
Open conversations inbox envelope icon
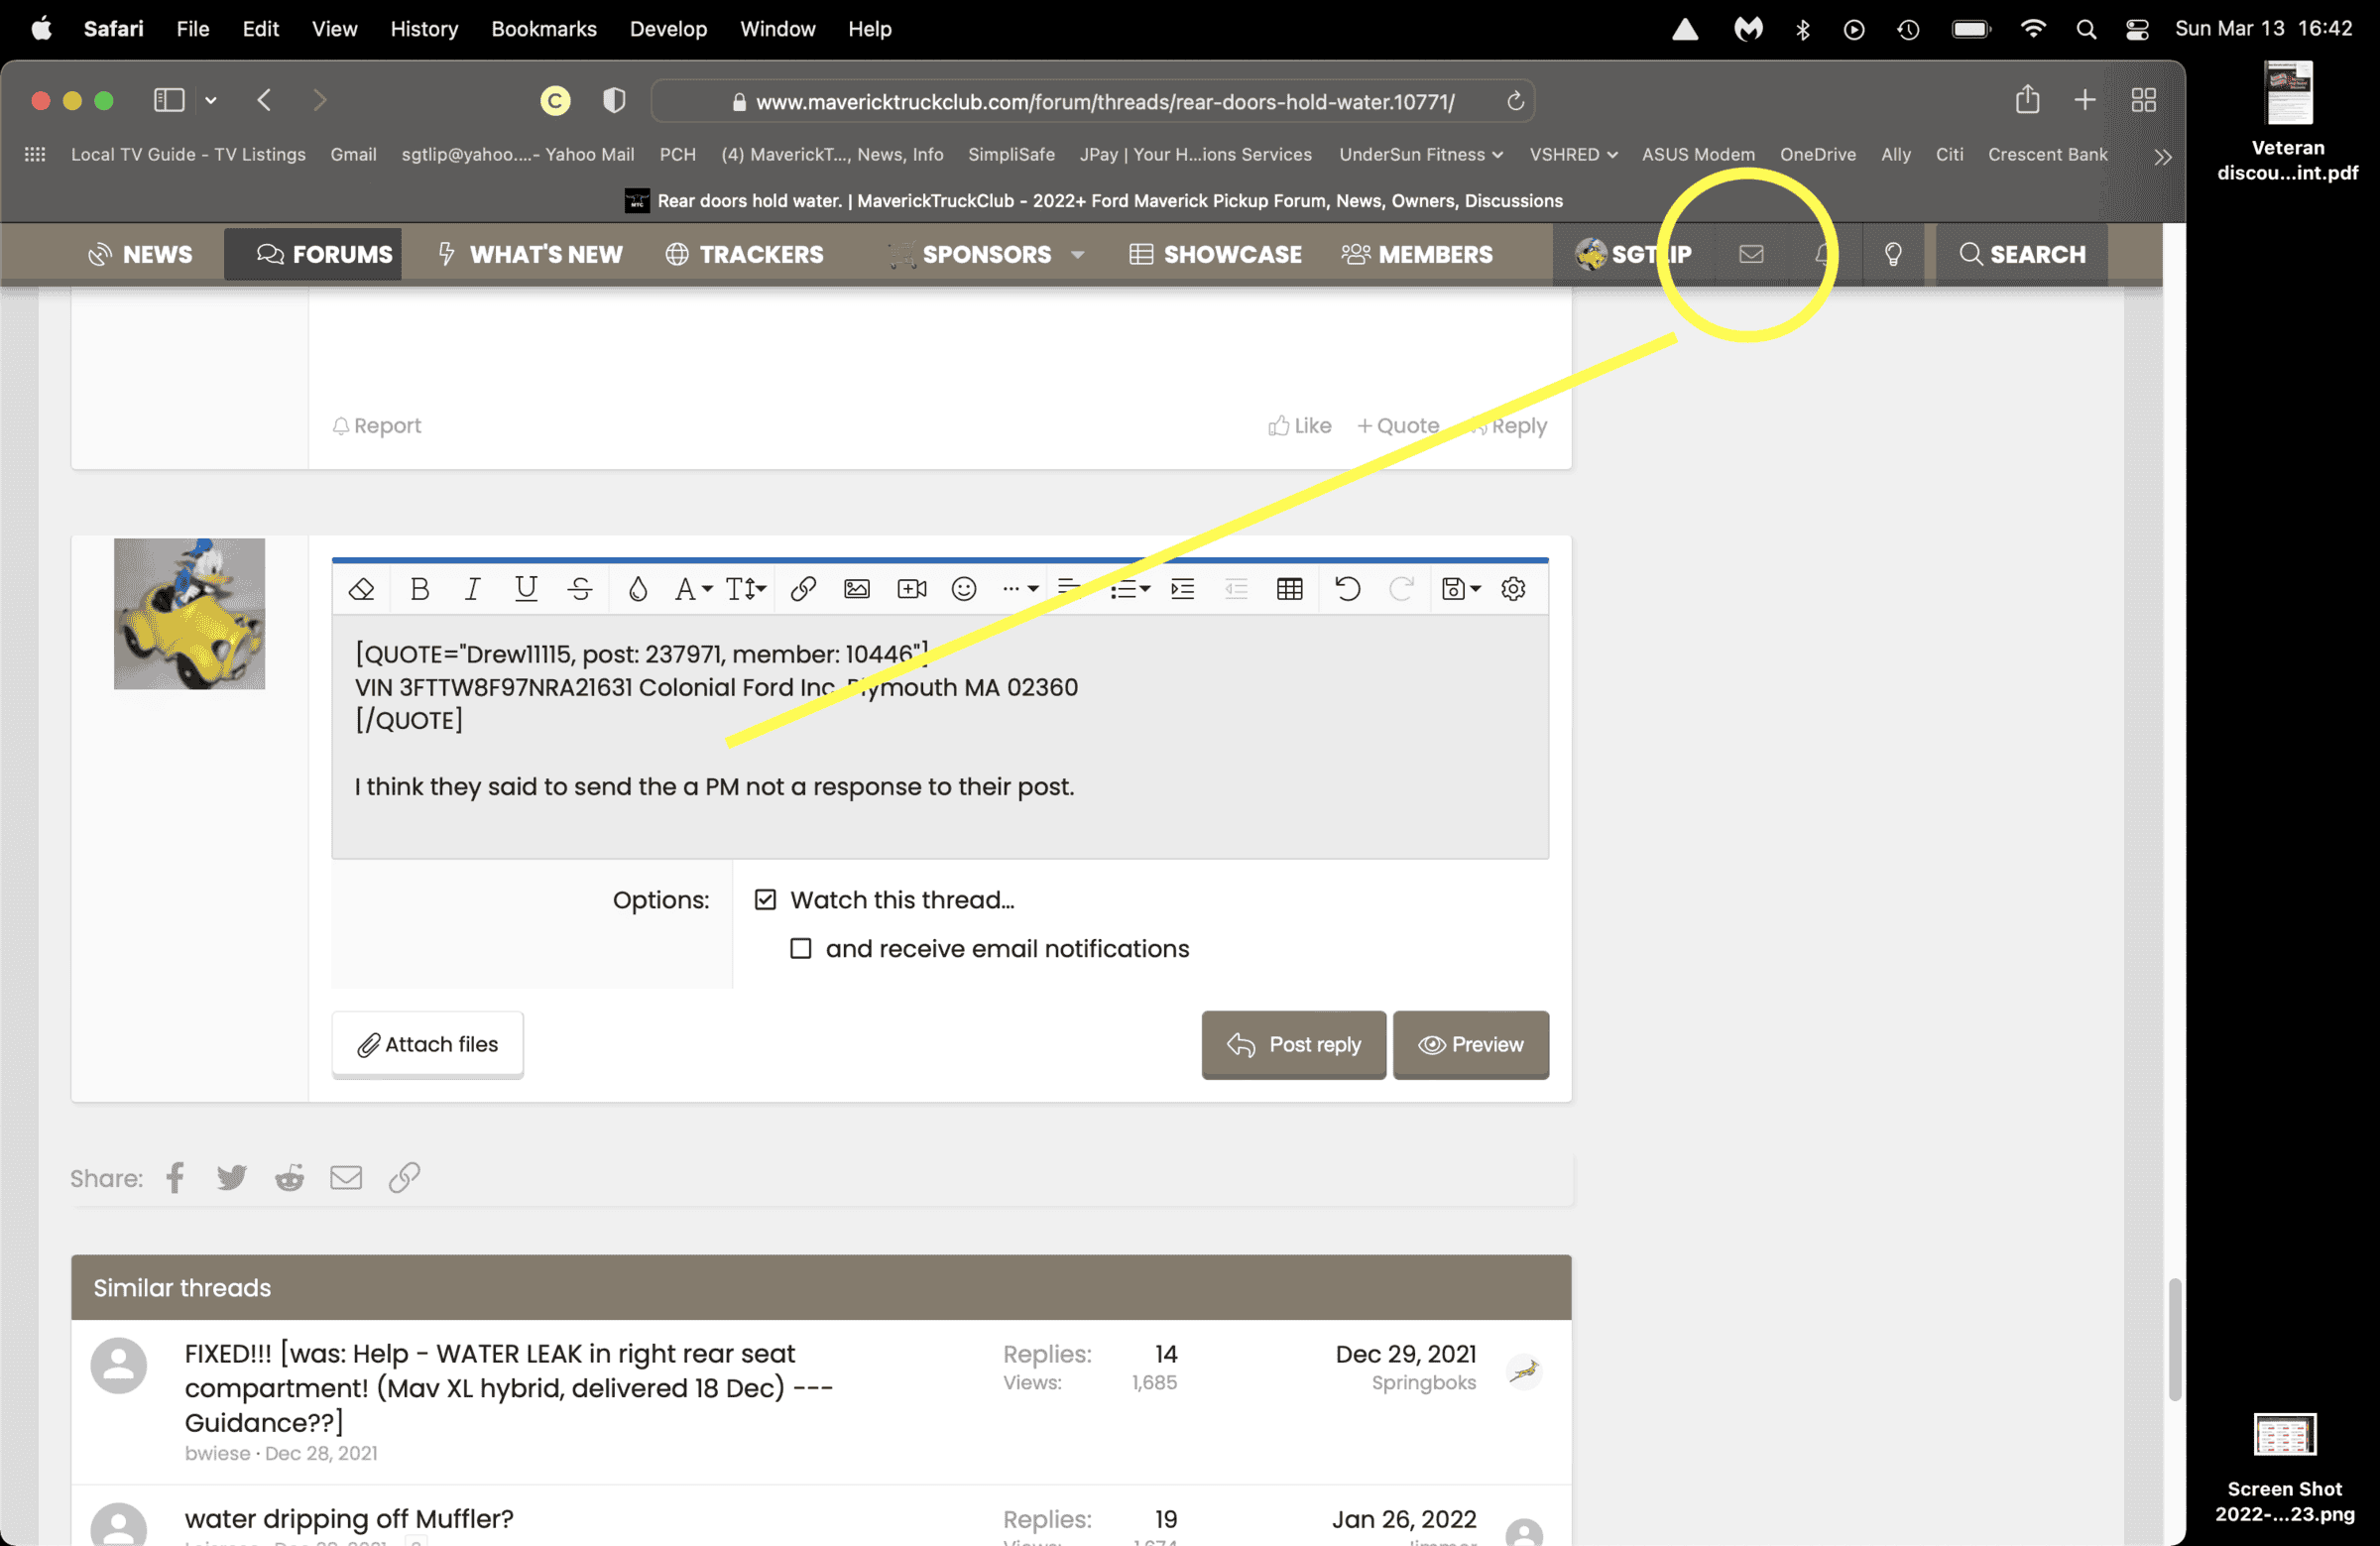click(1751, 254)
